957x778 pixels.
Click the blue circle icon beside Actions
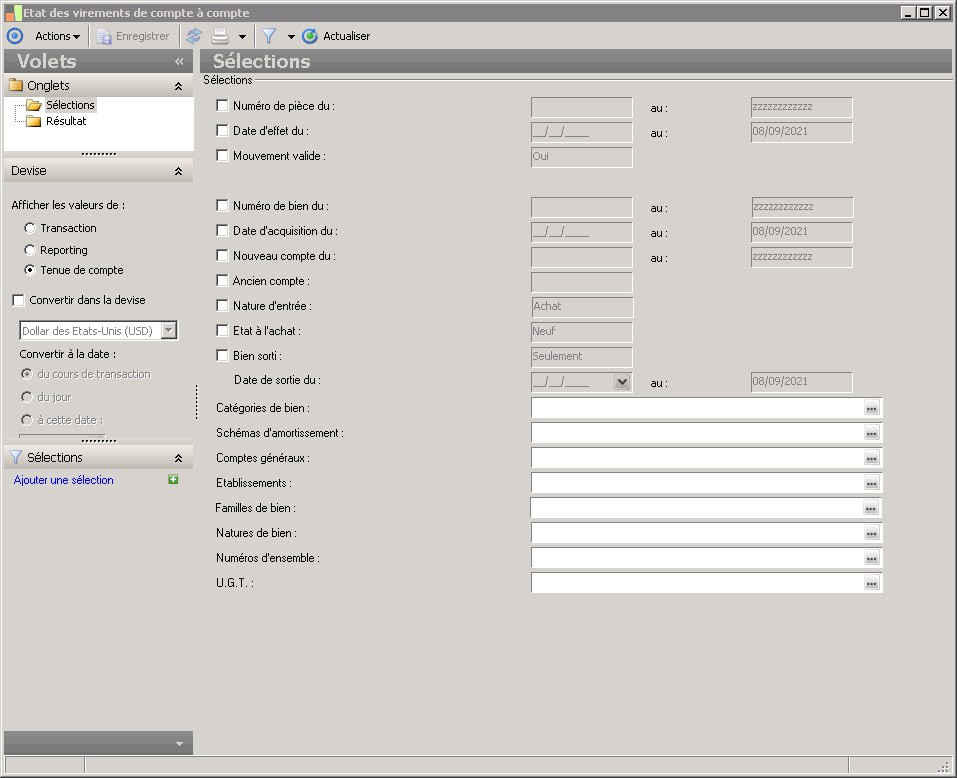pos(15,36)
